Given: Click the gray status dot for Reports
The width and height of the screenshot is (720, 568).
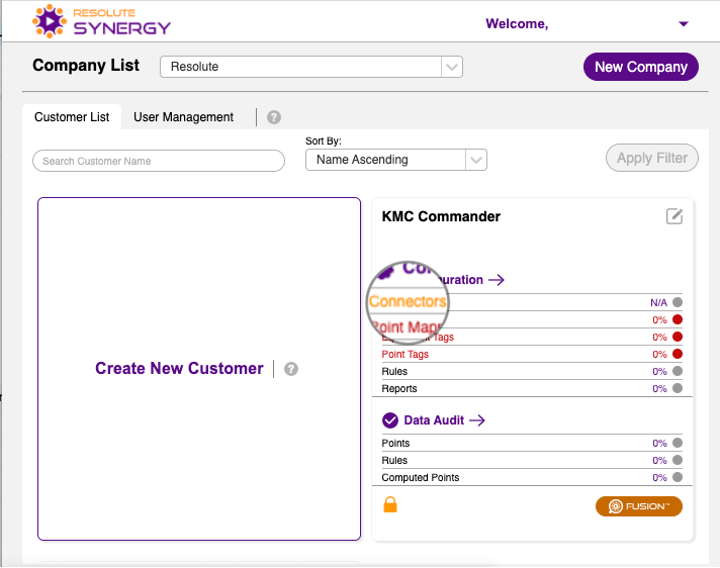Looking at the screenshot, I should 677,388.
